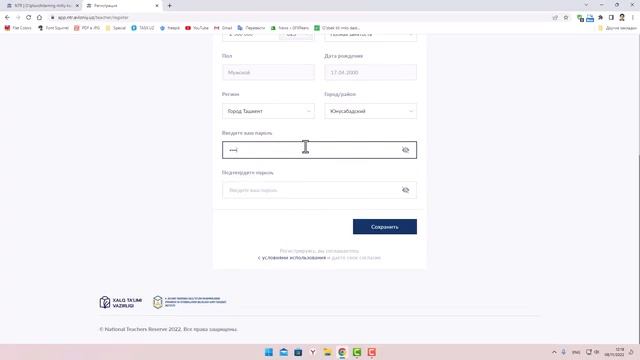Click the second ministry agency logo in footer
This screenshot has height=360, width=640.
point(189,302)
